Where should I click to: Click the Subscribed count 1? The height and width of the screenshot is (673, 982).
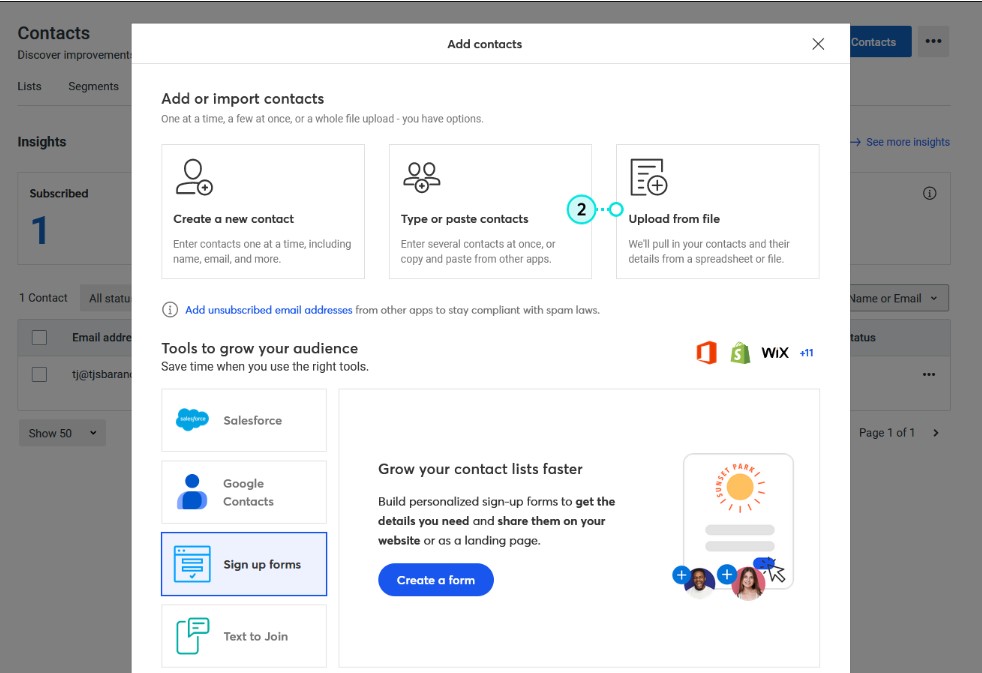pos(39,230)
